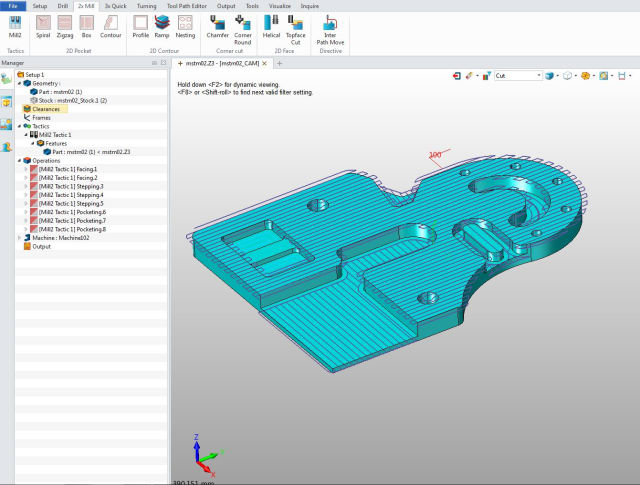Click the pencil-shaped icon in the view toolbar
This screenshot has width=640, height=485.
[469, 76]
